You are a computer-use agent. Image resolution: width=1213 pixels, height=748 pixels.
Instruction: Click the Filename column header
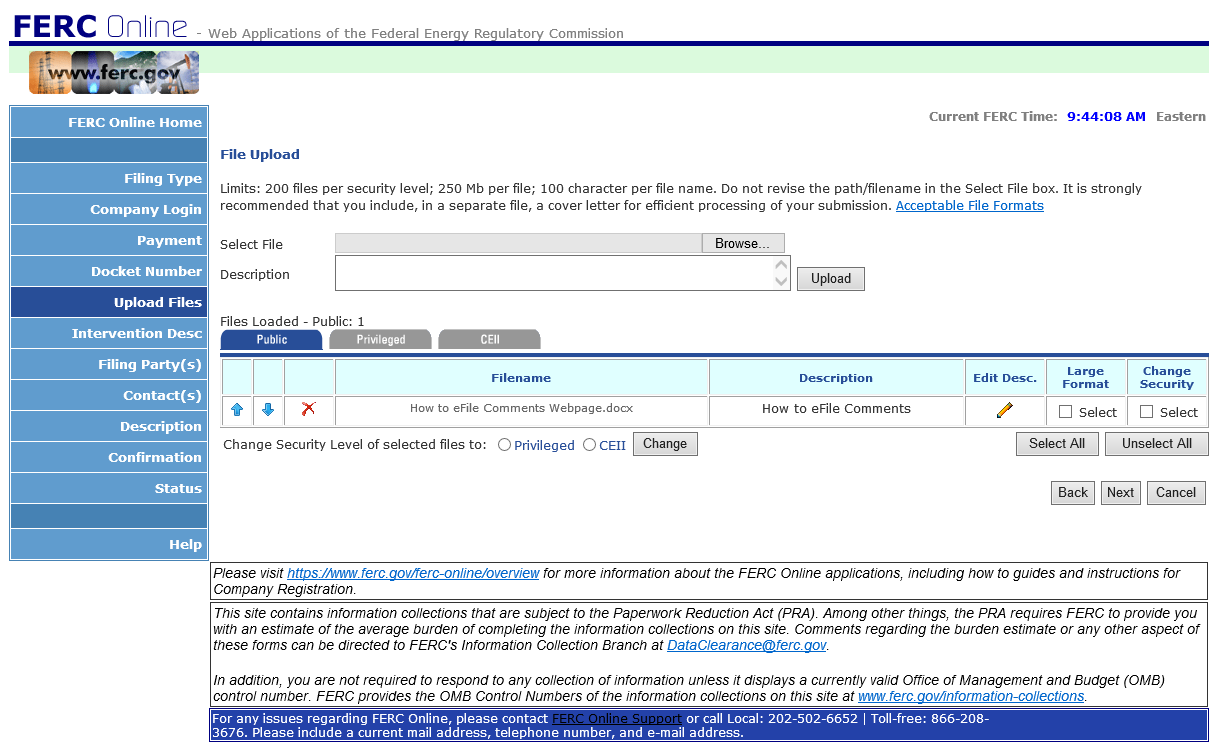[521, 378]
